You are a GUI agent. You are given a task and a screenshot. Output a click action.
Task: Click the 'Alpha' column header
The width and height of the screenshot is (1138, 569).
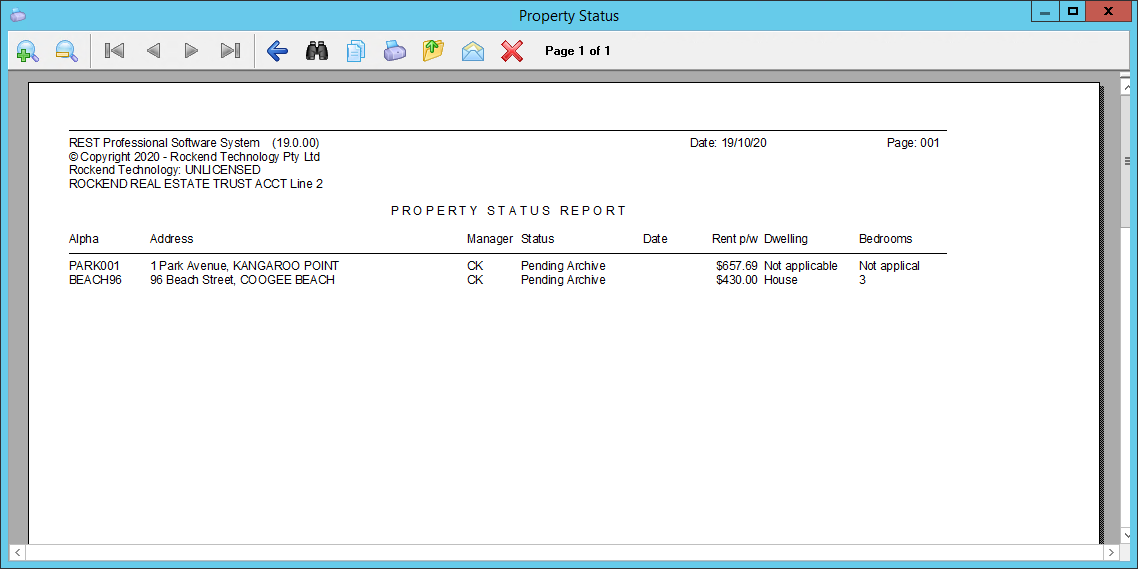point(83,239)
